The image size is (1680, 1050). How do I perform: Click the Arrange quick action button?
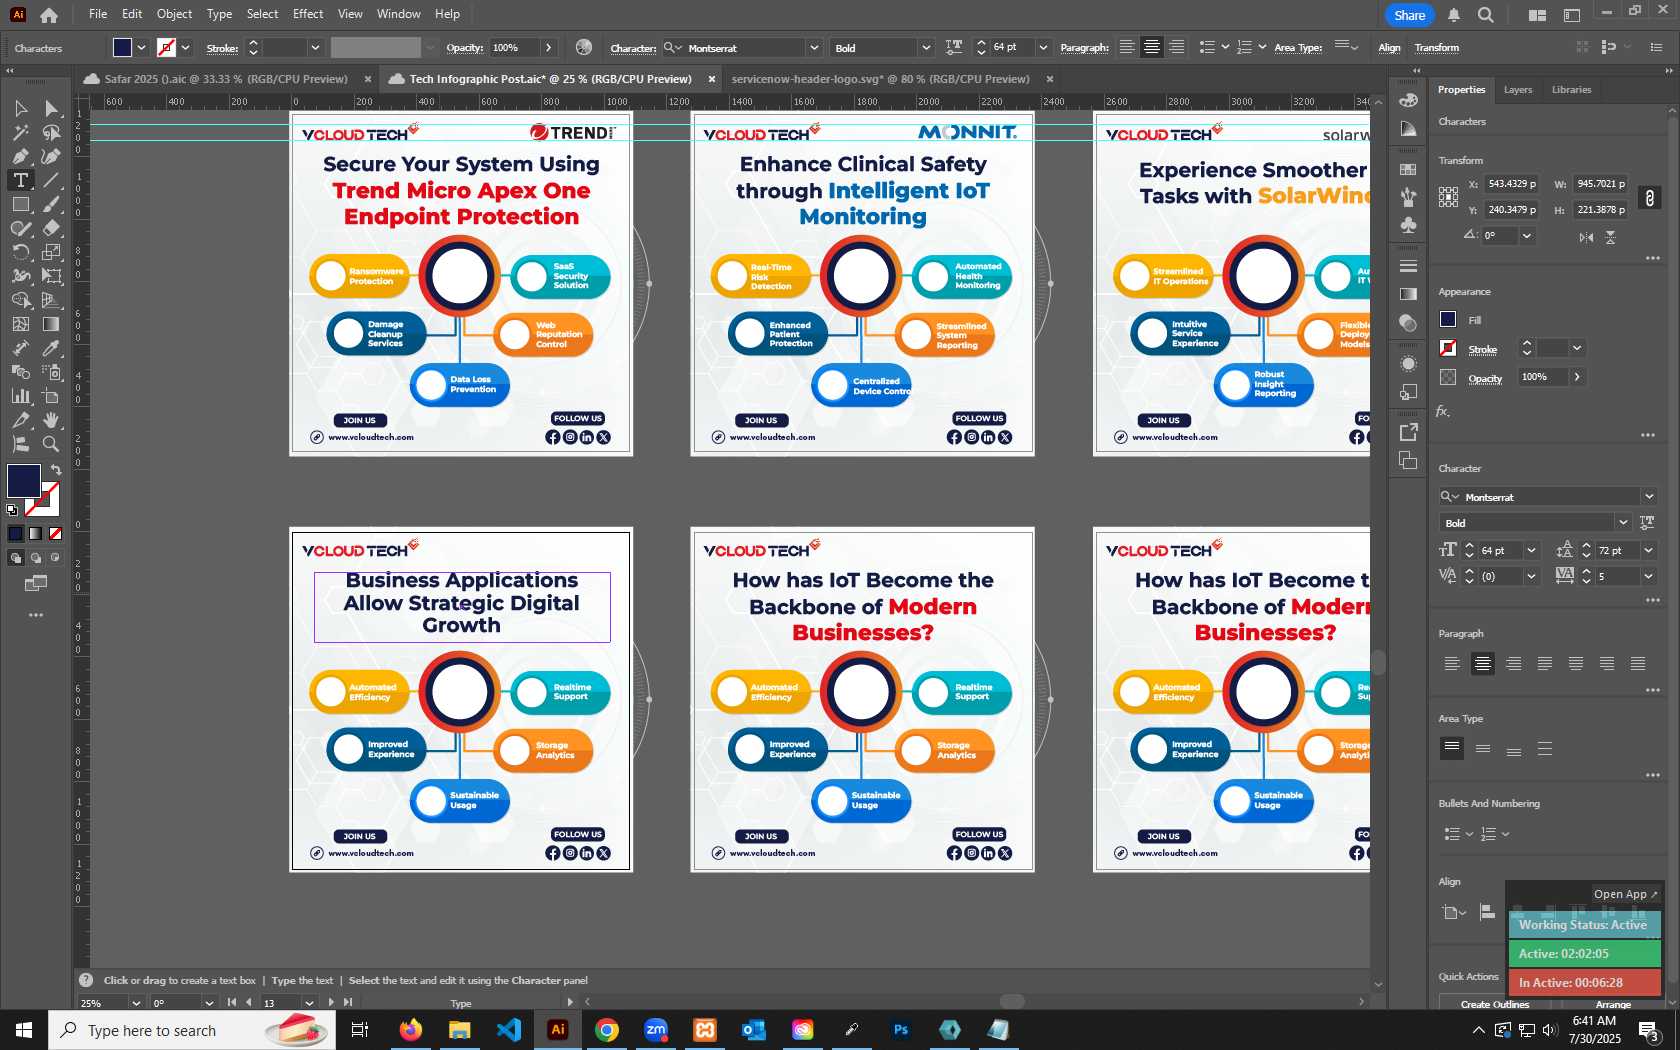click(1613, 1004)
